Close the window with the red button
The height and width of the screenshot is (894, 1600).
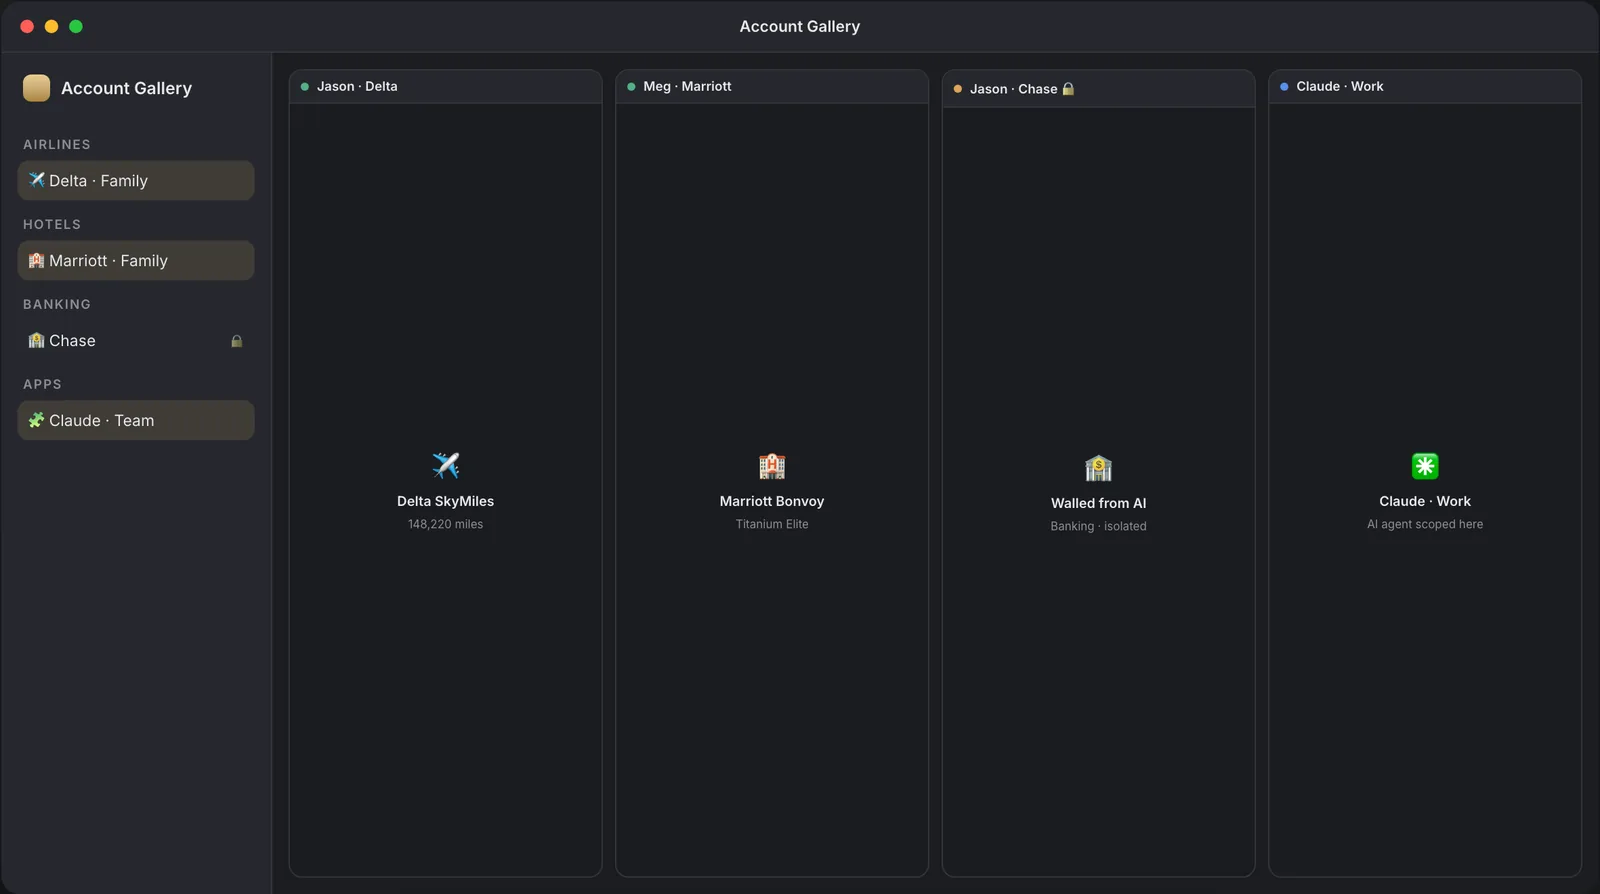coord(27,26)
